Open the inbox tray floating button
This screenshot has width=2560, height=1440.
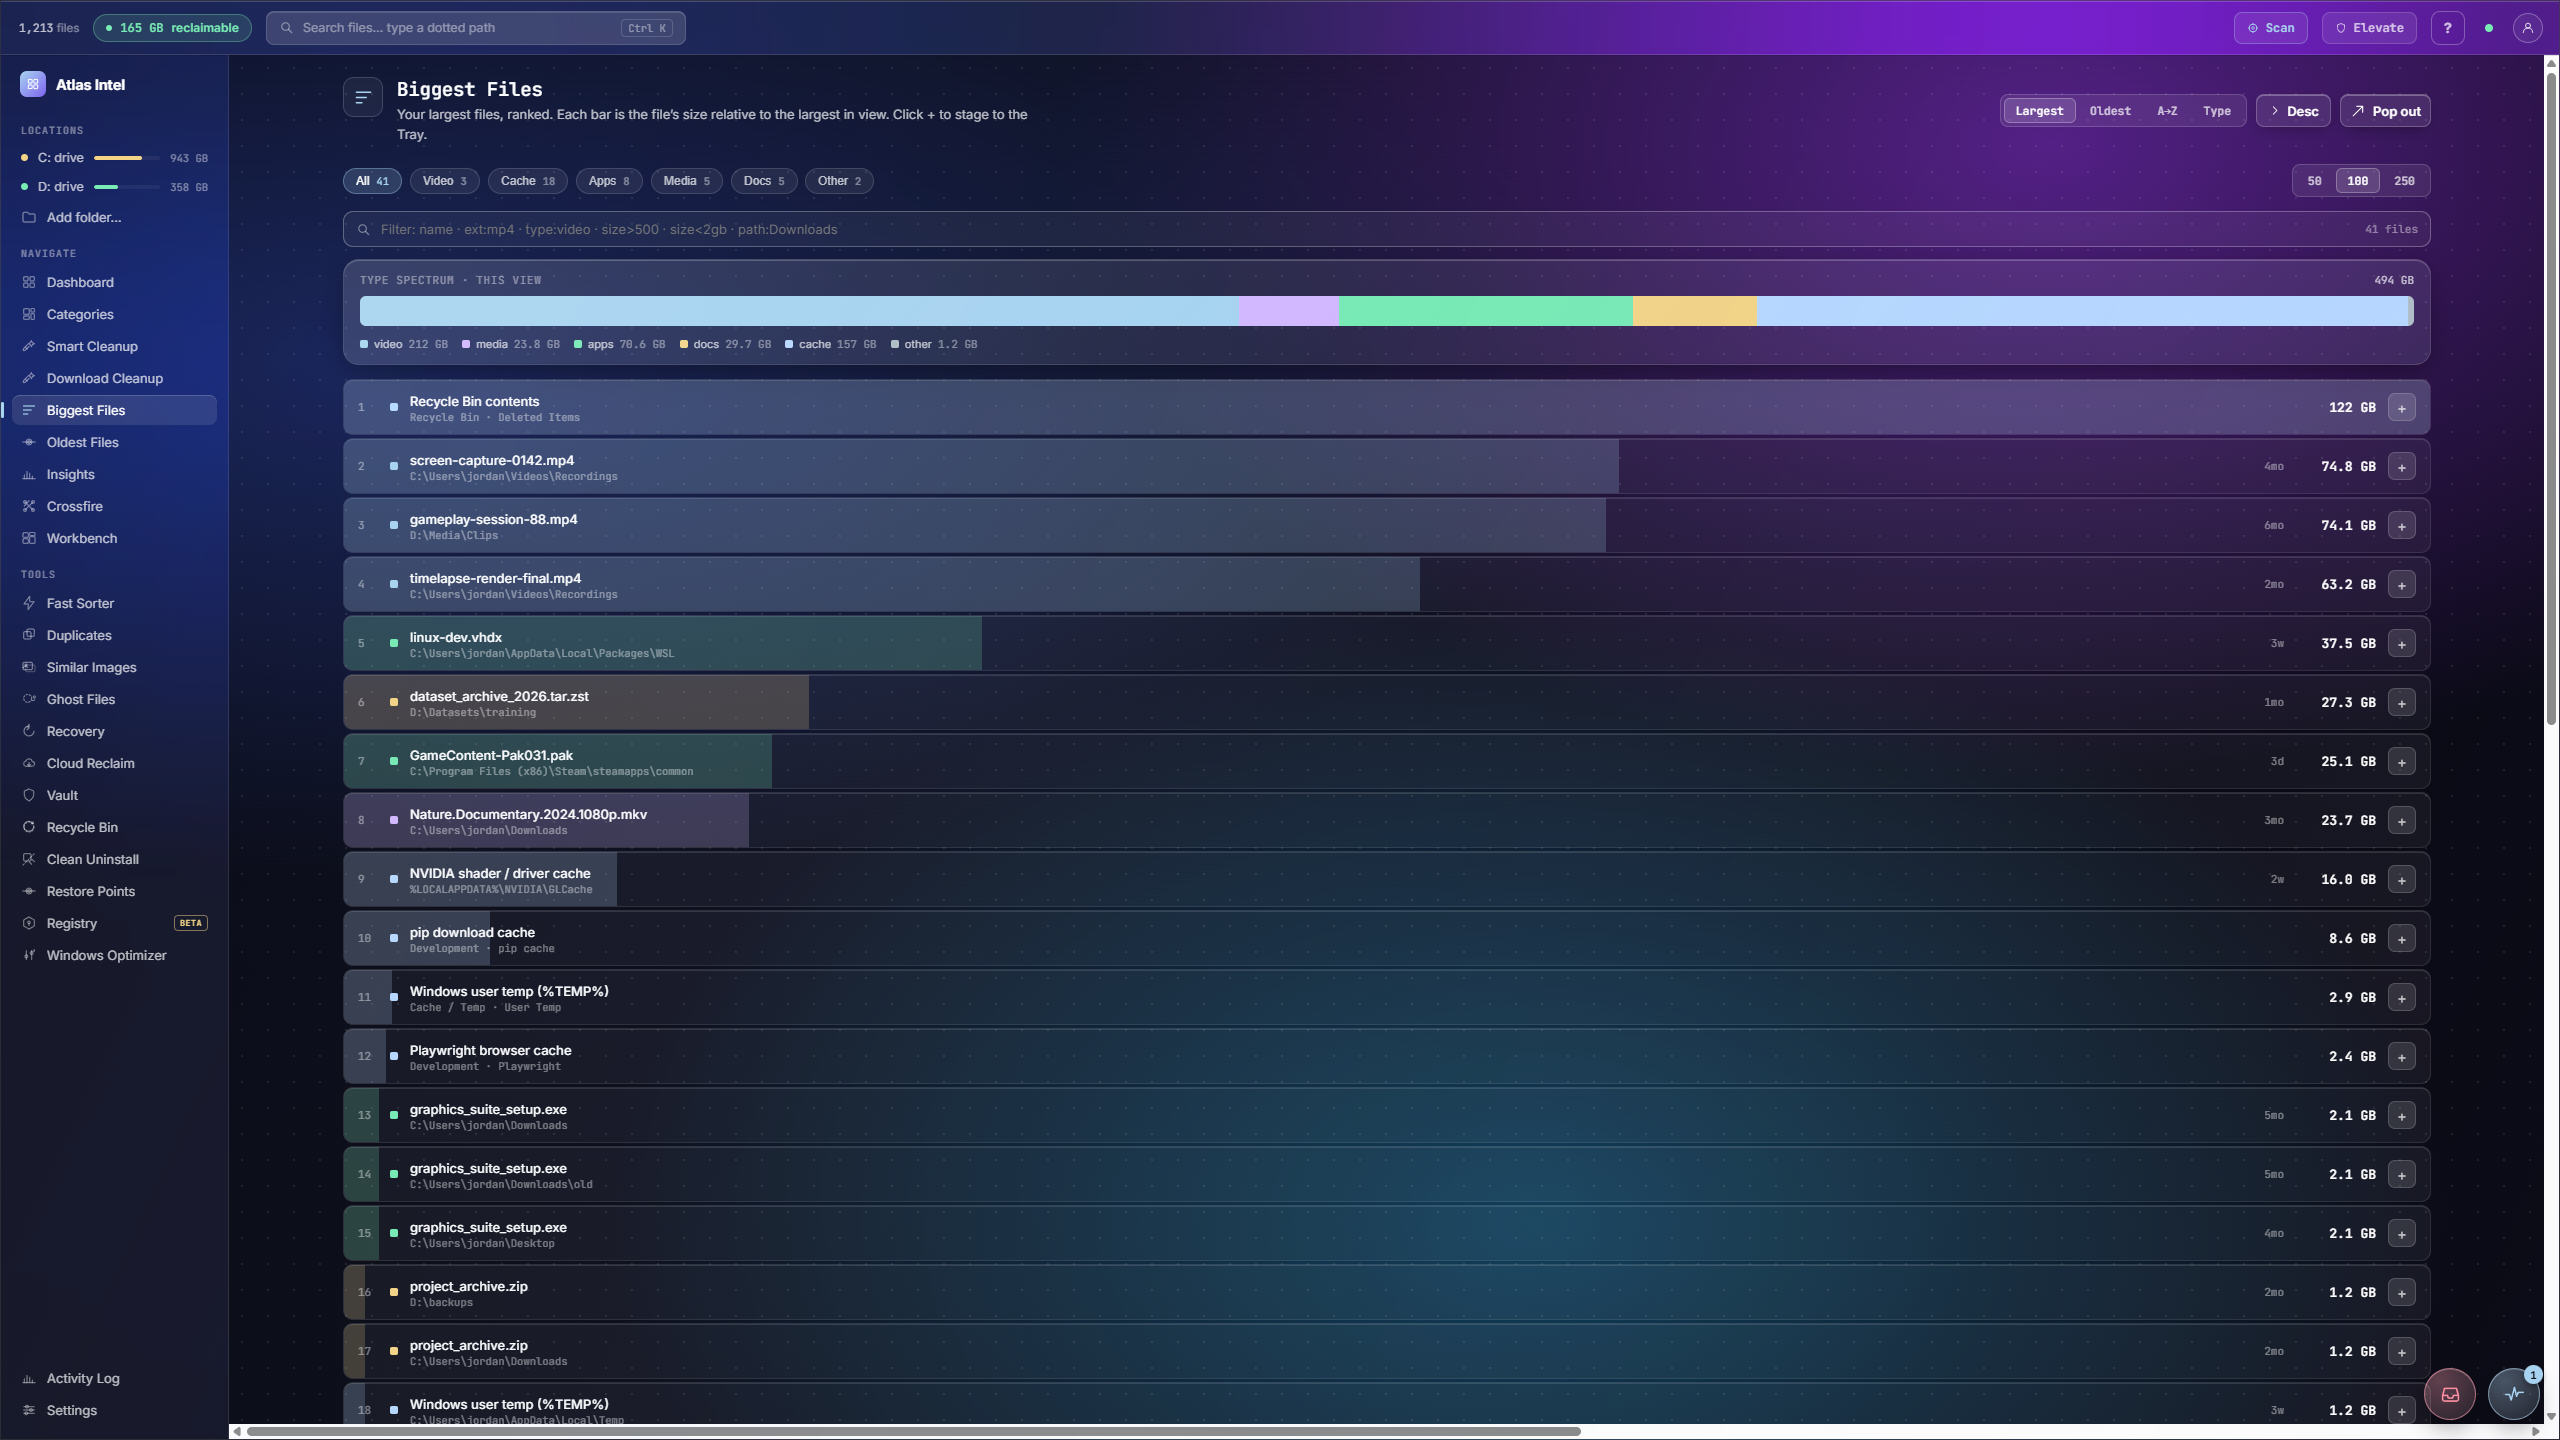2450,1394
